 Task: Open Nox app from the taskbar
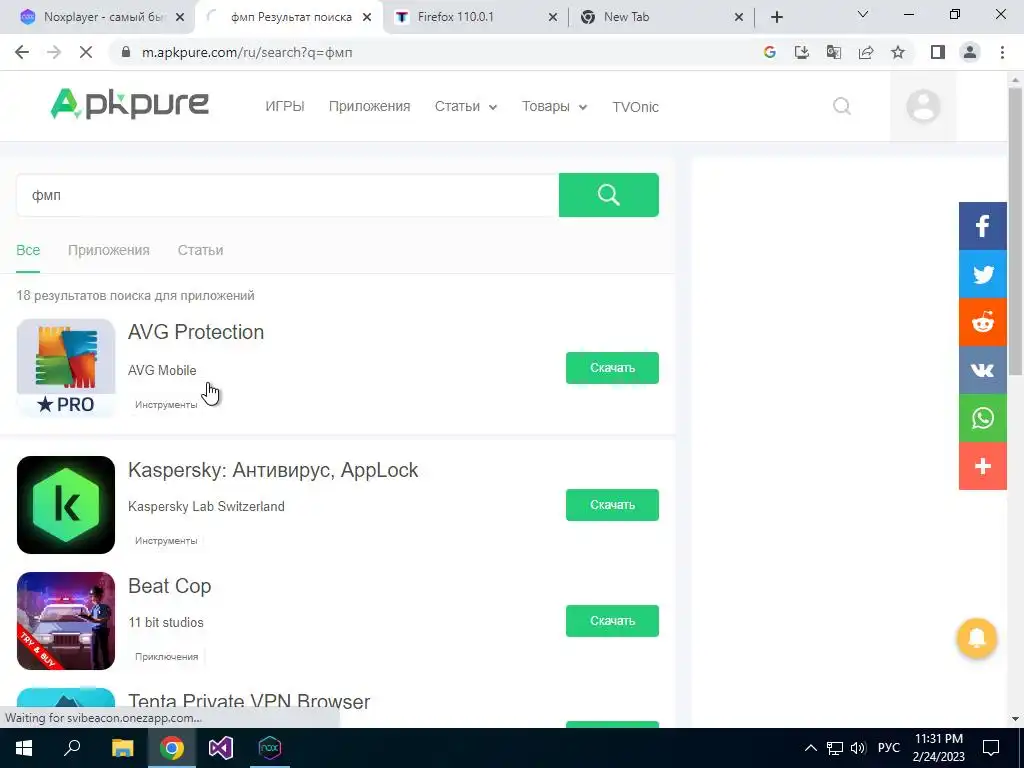[270, 748]
